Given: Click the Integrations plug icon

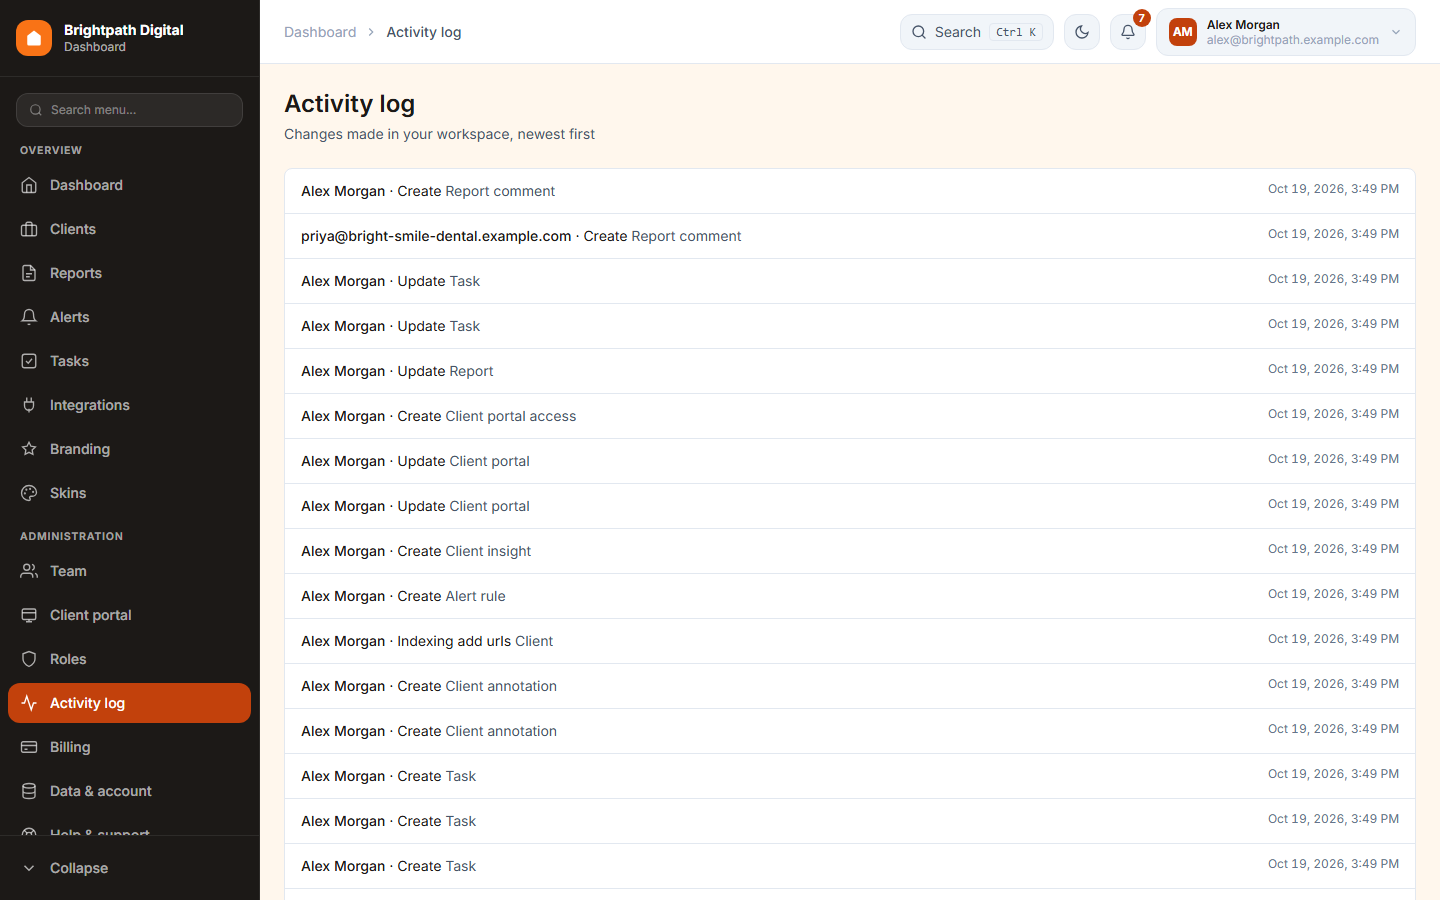Looking at the screenshot, I should pos(29,405).
